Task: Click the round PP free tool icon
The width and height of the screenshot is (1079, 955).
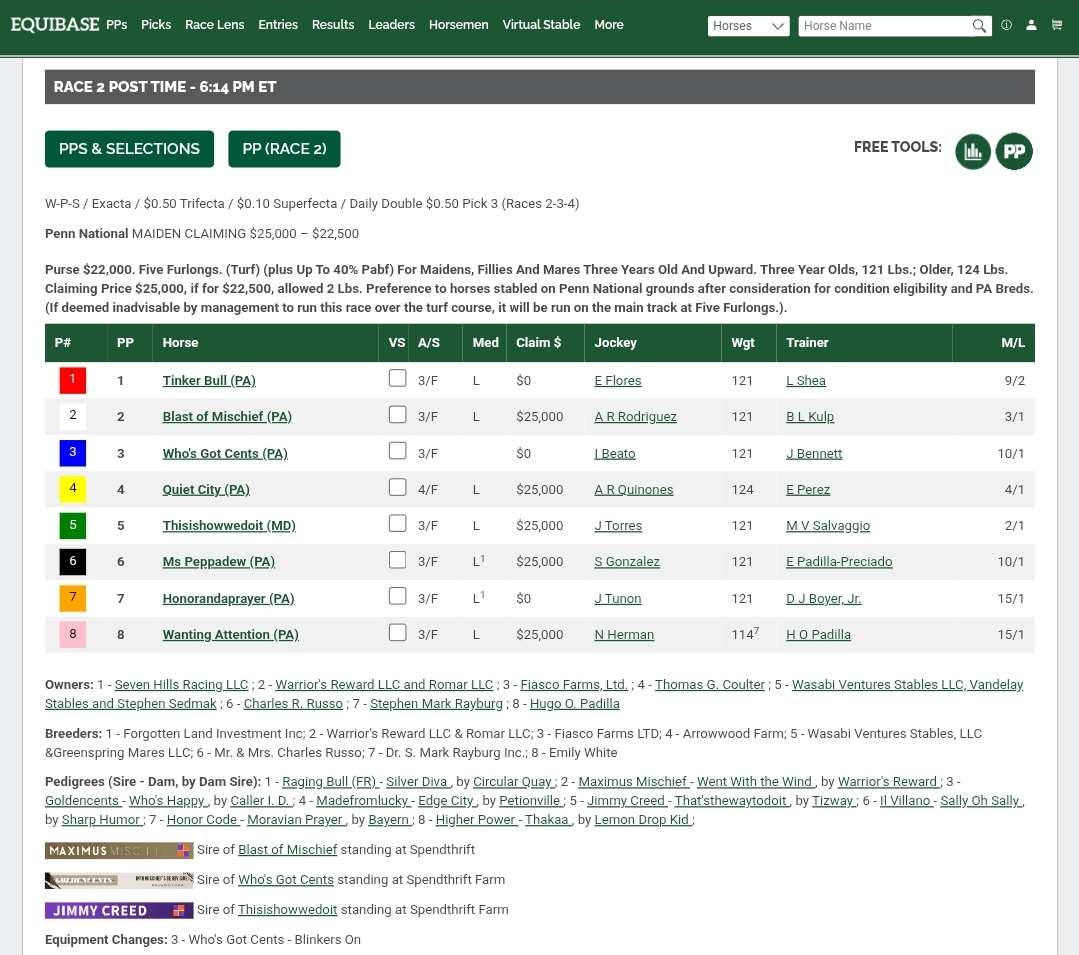Action: [1014, 151]
